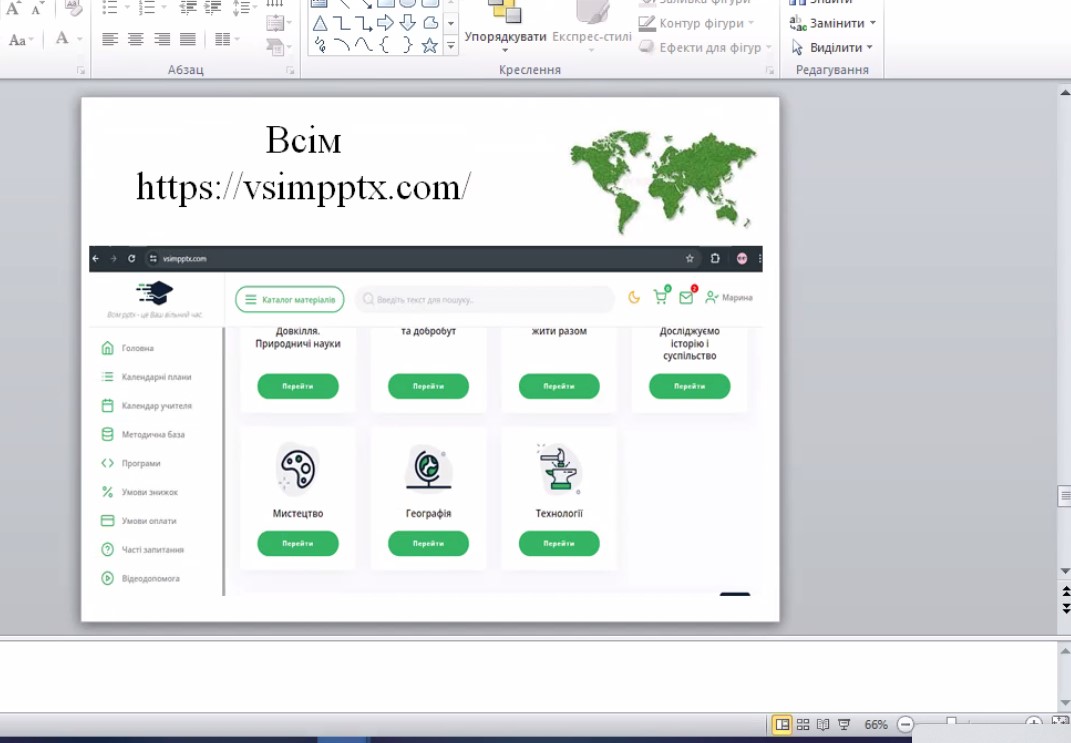The image size is (1071, 743).
Task: Expand the Виділити dropdown menu
Action: click(x=869, y=48)
